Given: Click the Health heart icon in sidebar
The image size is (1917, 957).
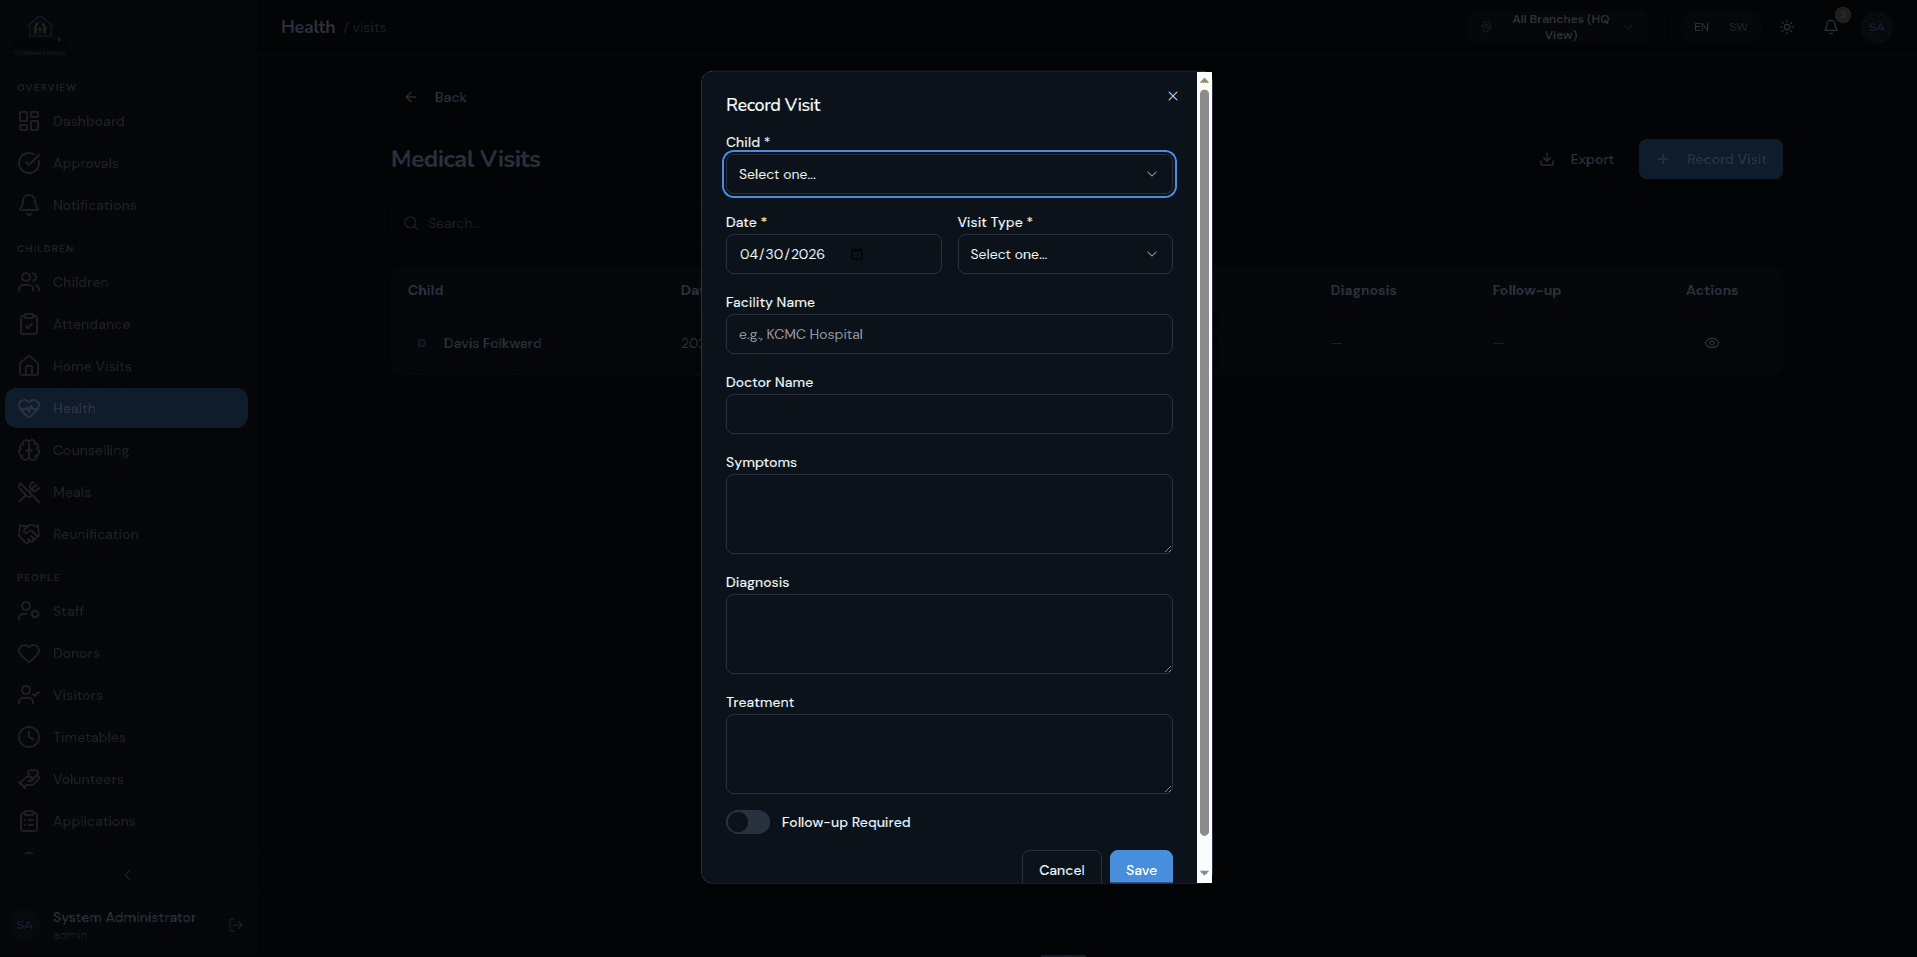Looking at the screenshot, I should tap(29, 408).
